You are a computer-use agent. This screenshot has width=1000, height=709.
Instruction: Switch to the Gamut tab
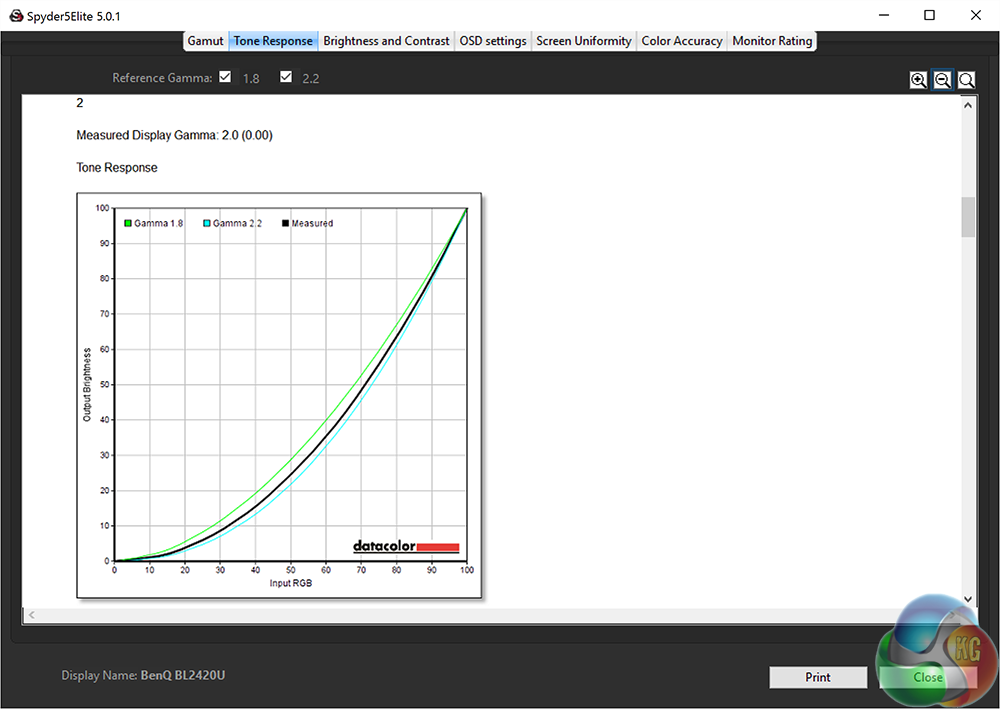click(205, 41)
